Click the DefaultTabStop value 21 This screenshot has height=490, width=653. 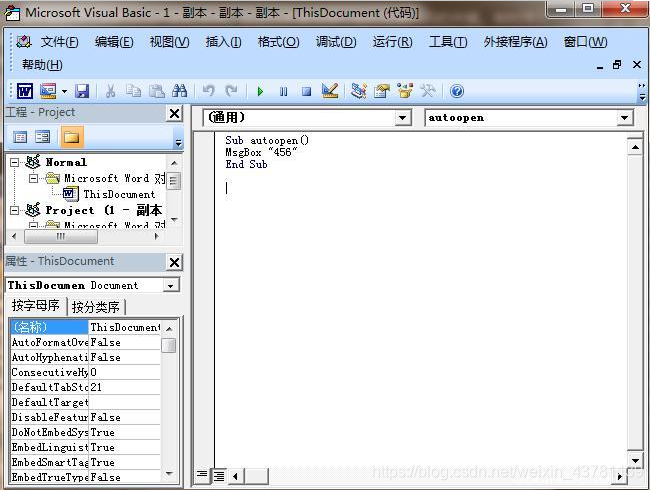click(125, 387)
